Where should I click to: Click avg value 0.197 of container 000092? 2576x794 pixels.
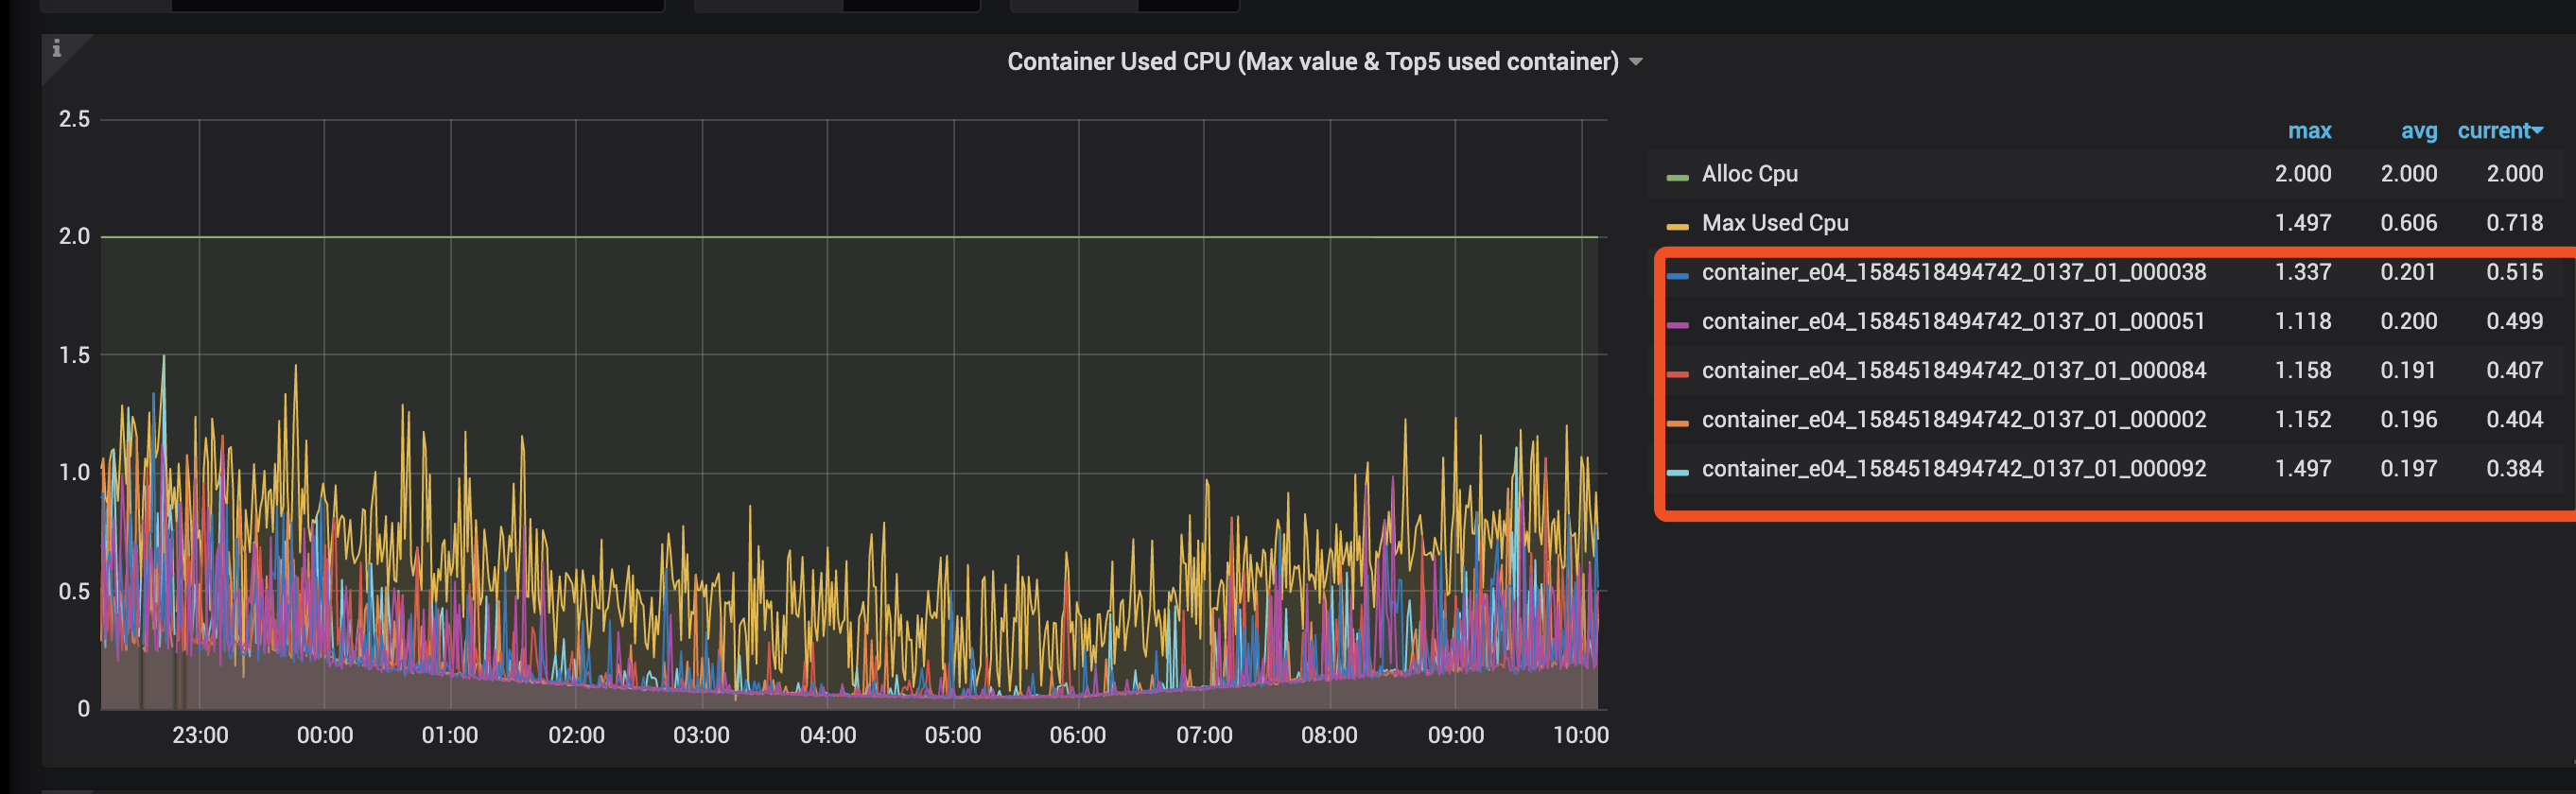pos(2408,468)
